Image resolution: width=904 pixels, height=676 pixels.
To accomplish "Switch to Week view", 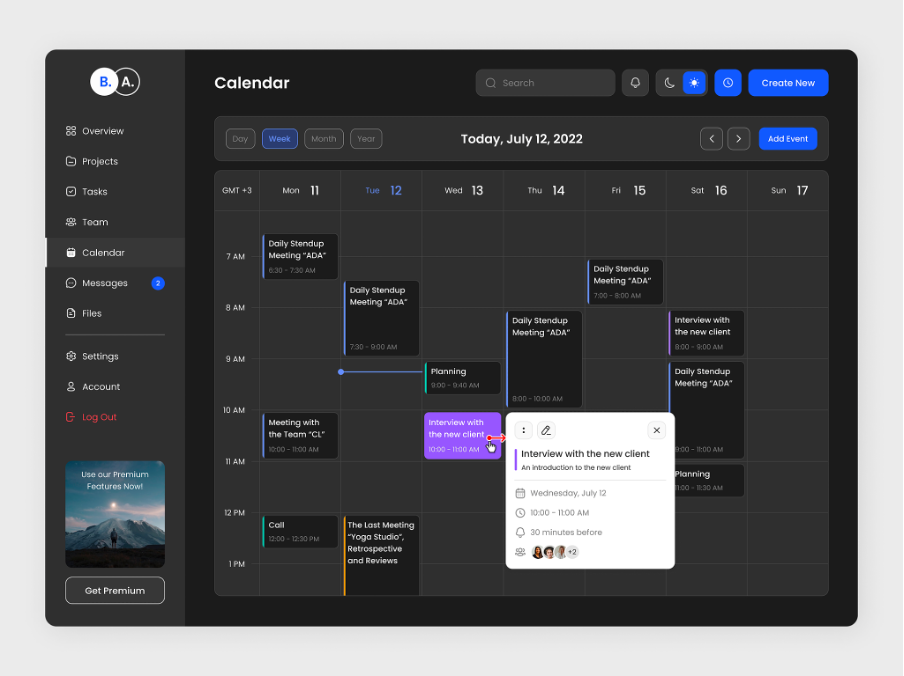I will point(280,139).
